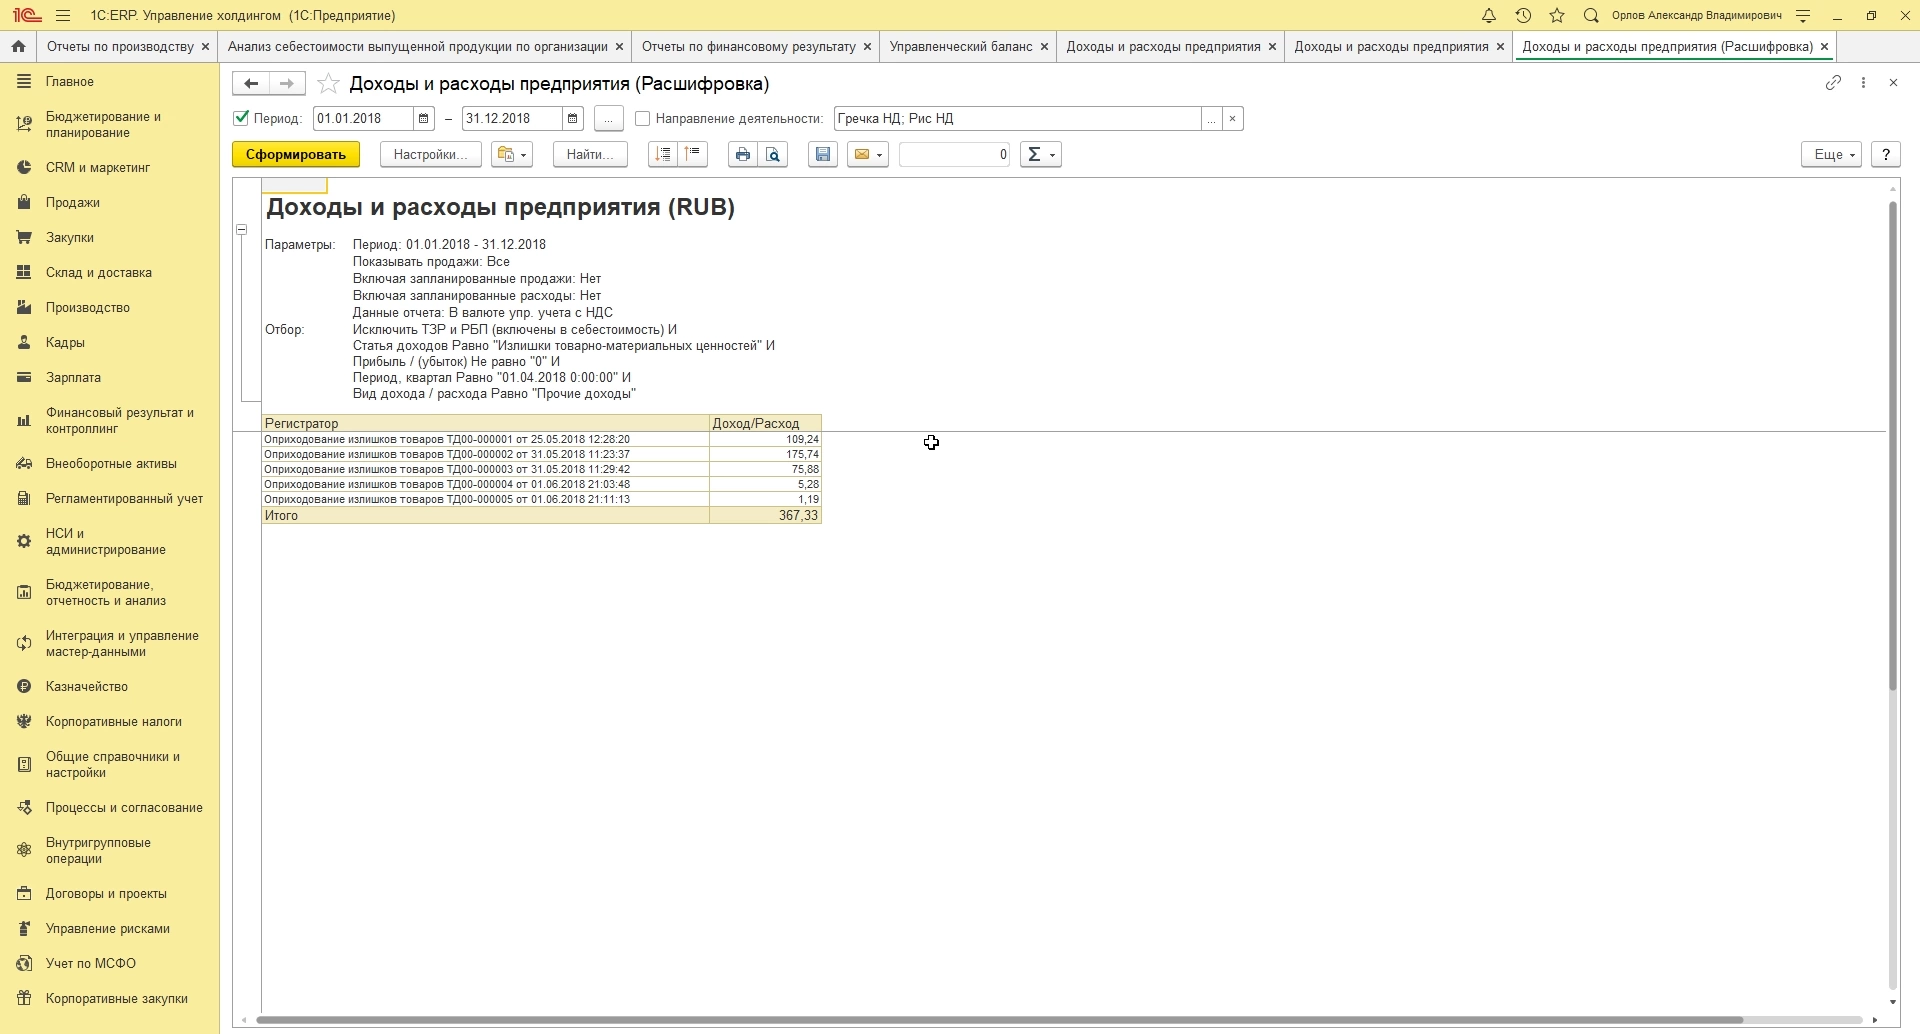Open the notifications bell

click(1489, 16)
